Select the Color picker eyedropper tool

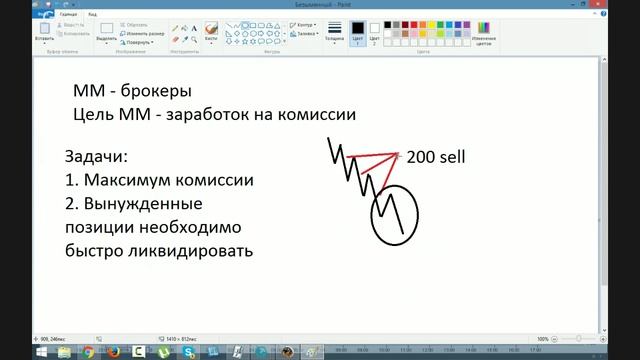click(x=184, y=40)
